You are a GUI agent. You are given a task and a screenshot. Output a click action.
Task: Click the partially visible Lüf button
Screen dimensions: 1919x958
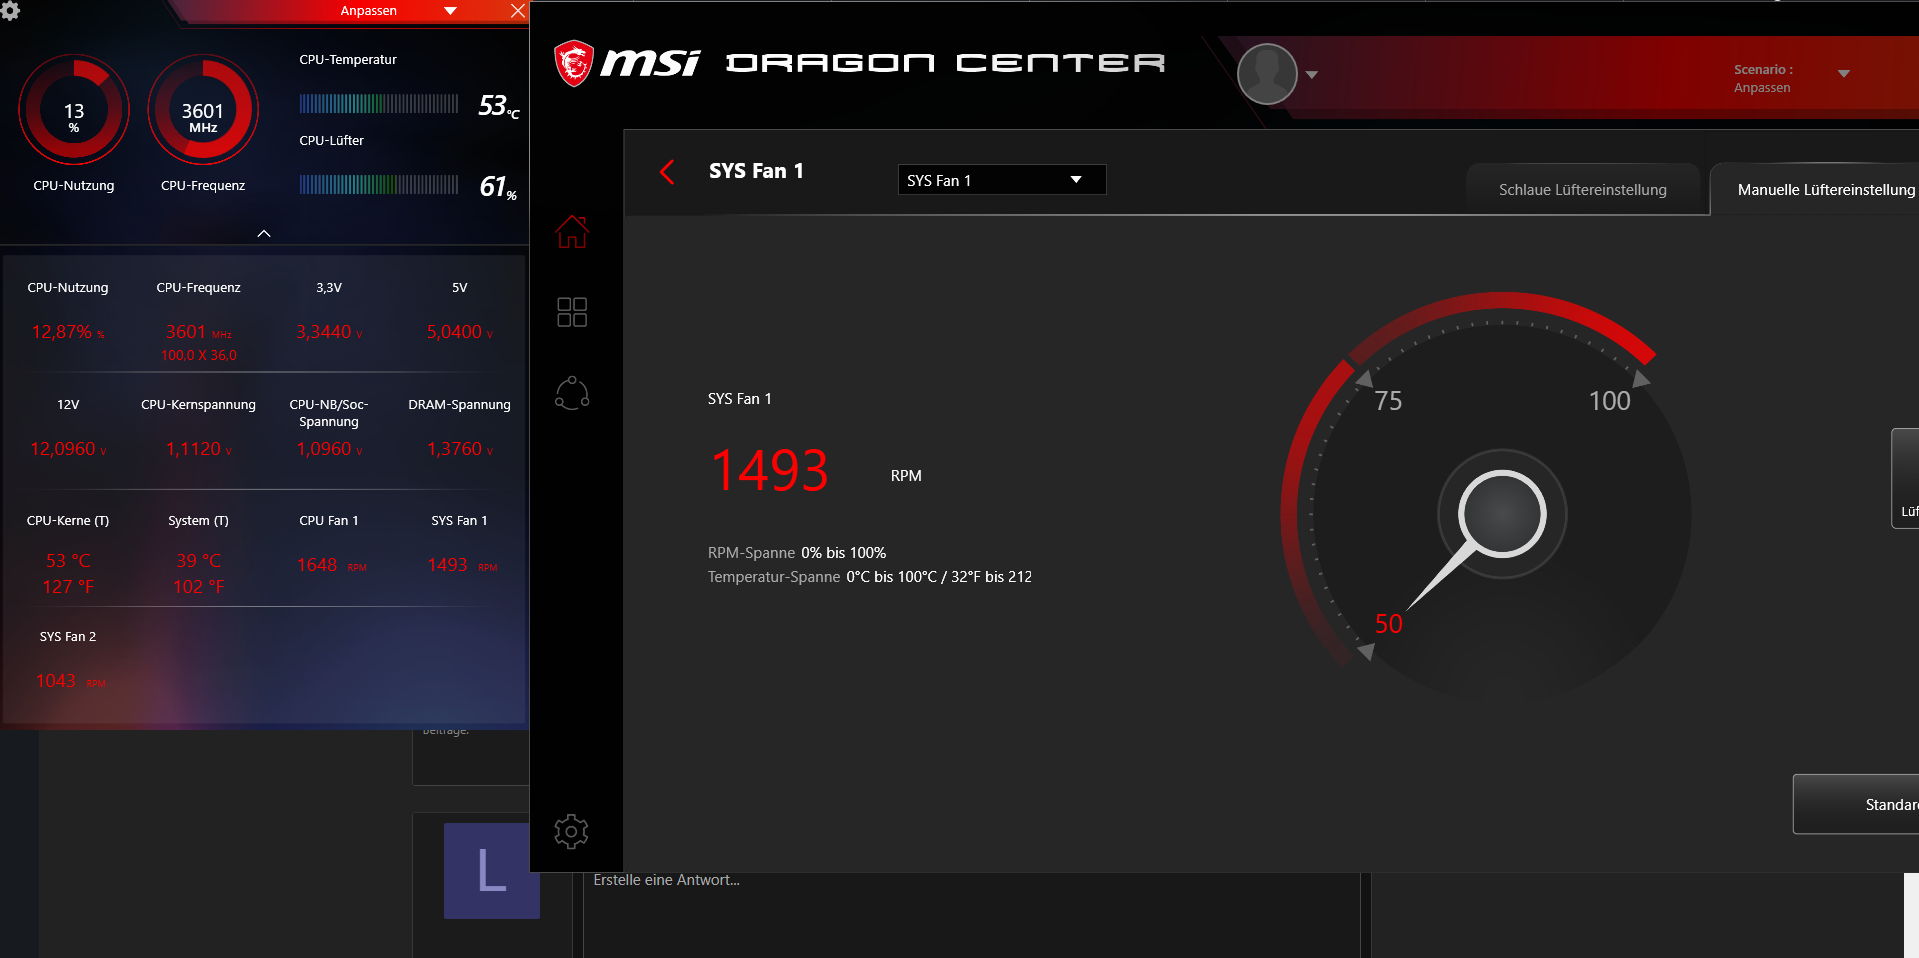[1905, 478]
